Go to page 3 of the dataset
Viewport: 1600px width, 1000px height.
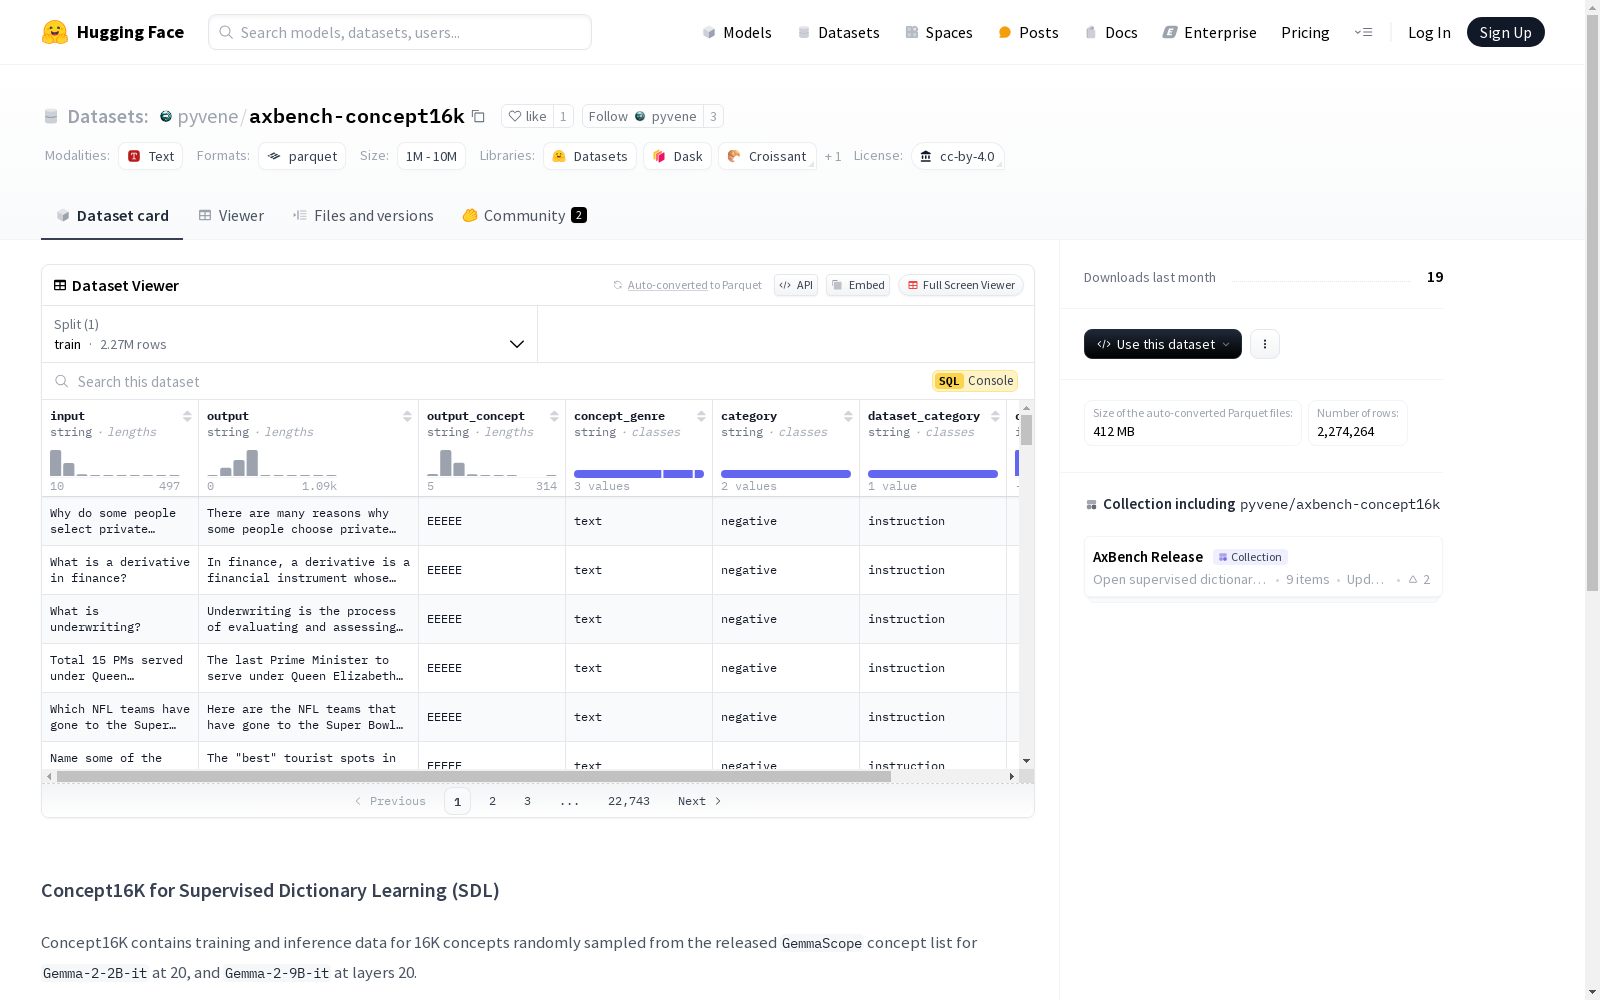pyautogui.click(x=527, y=801)
